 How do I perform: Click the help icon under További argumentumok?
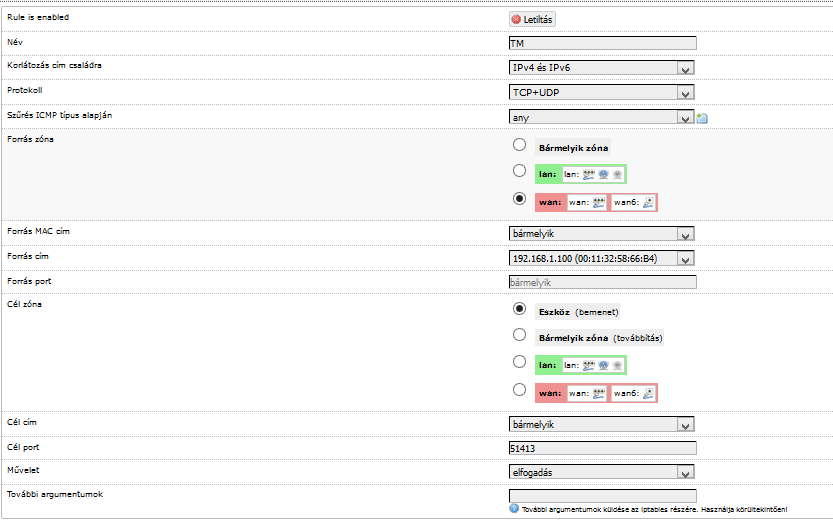tap(514, 508)
